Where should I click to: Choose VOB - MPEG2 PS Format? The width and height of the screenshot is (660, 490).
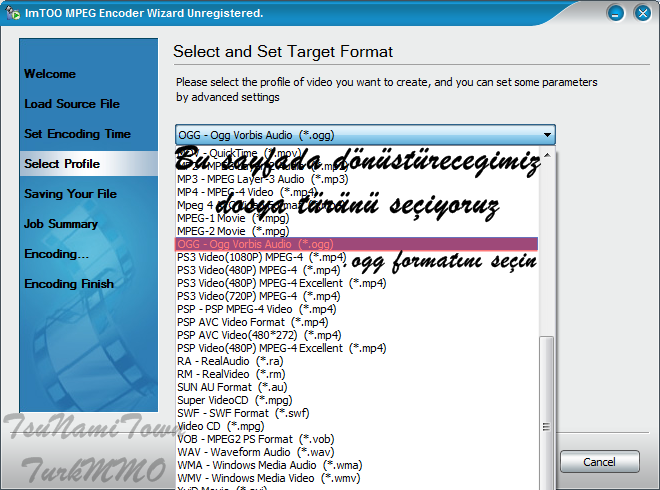pyautogui.click(x=357, y=440)
